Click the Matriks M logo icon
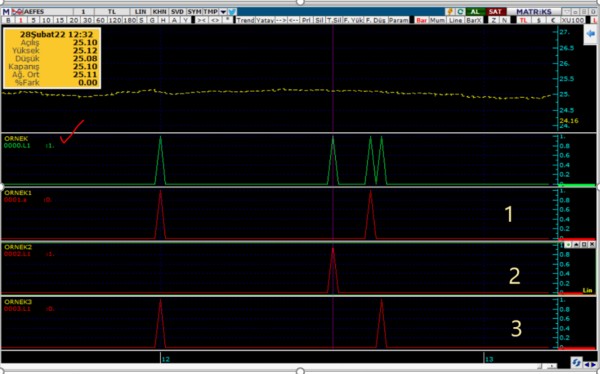This screenshot has width=600, height=374. pos(6,12)
